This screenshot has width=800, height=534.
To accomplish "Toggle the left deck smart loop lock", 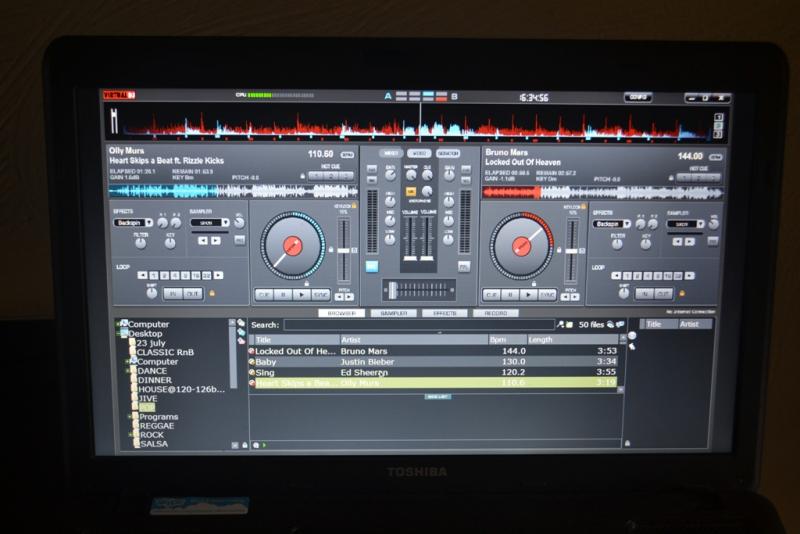I will pos(212,293).
